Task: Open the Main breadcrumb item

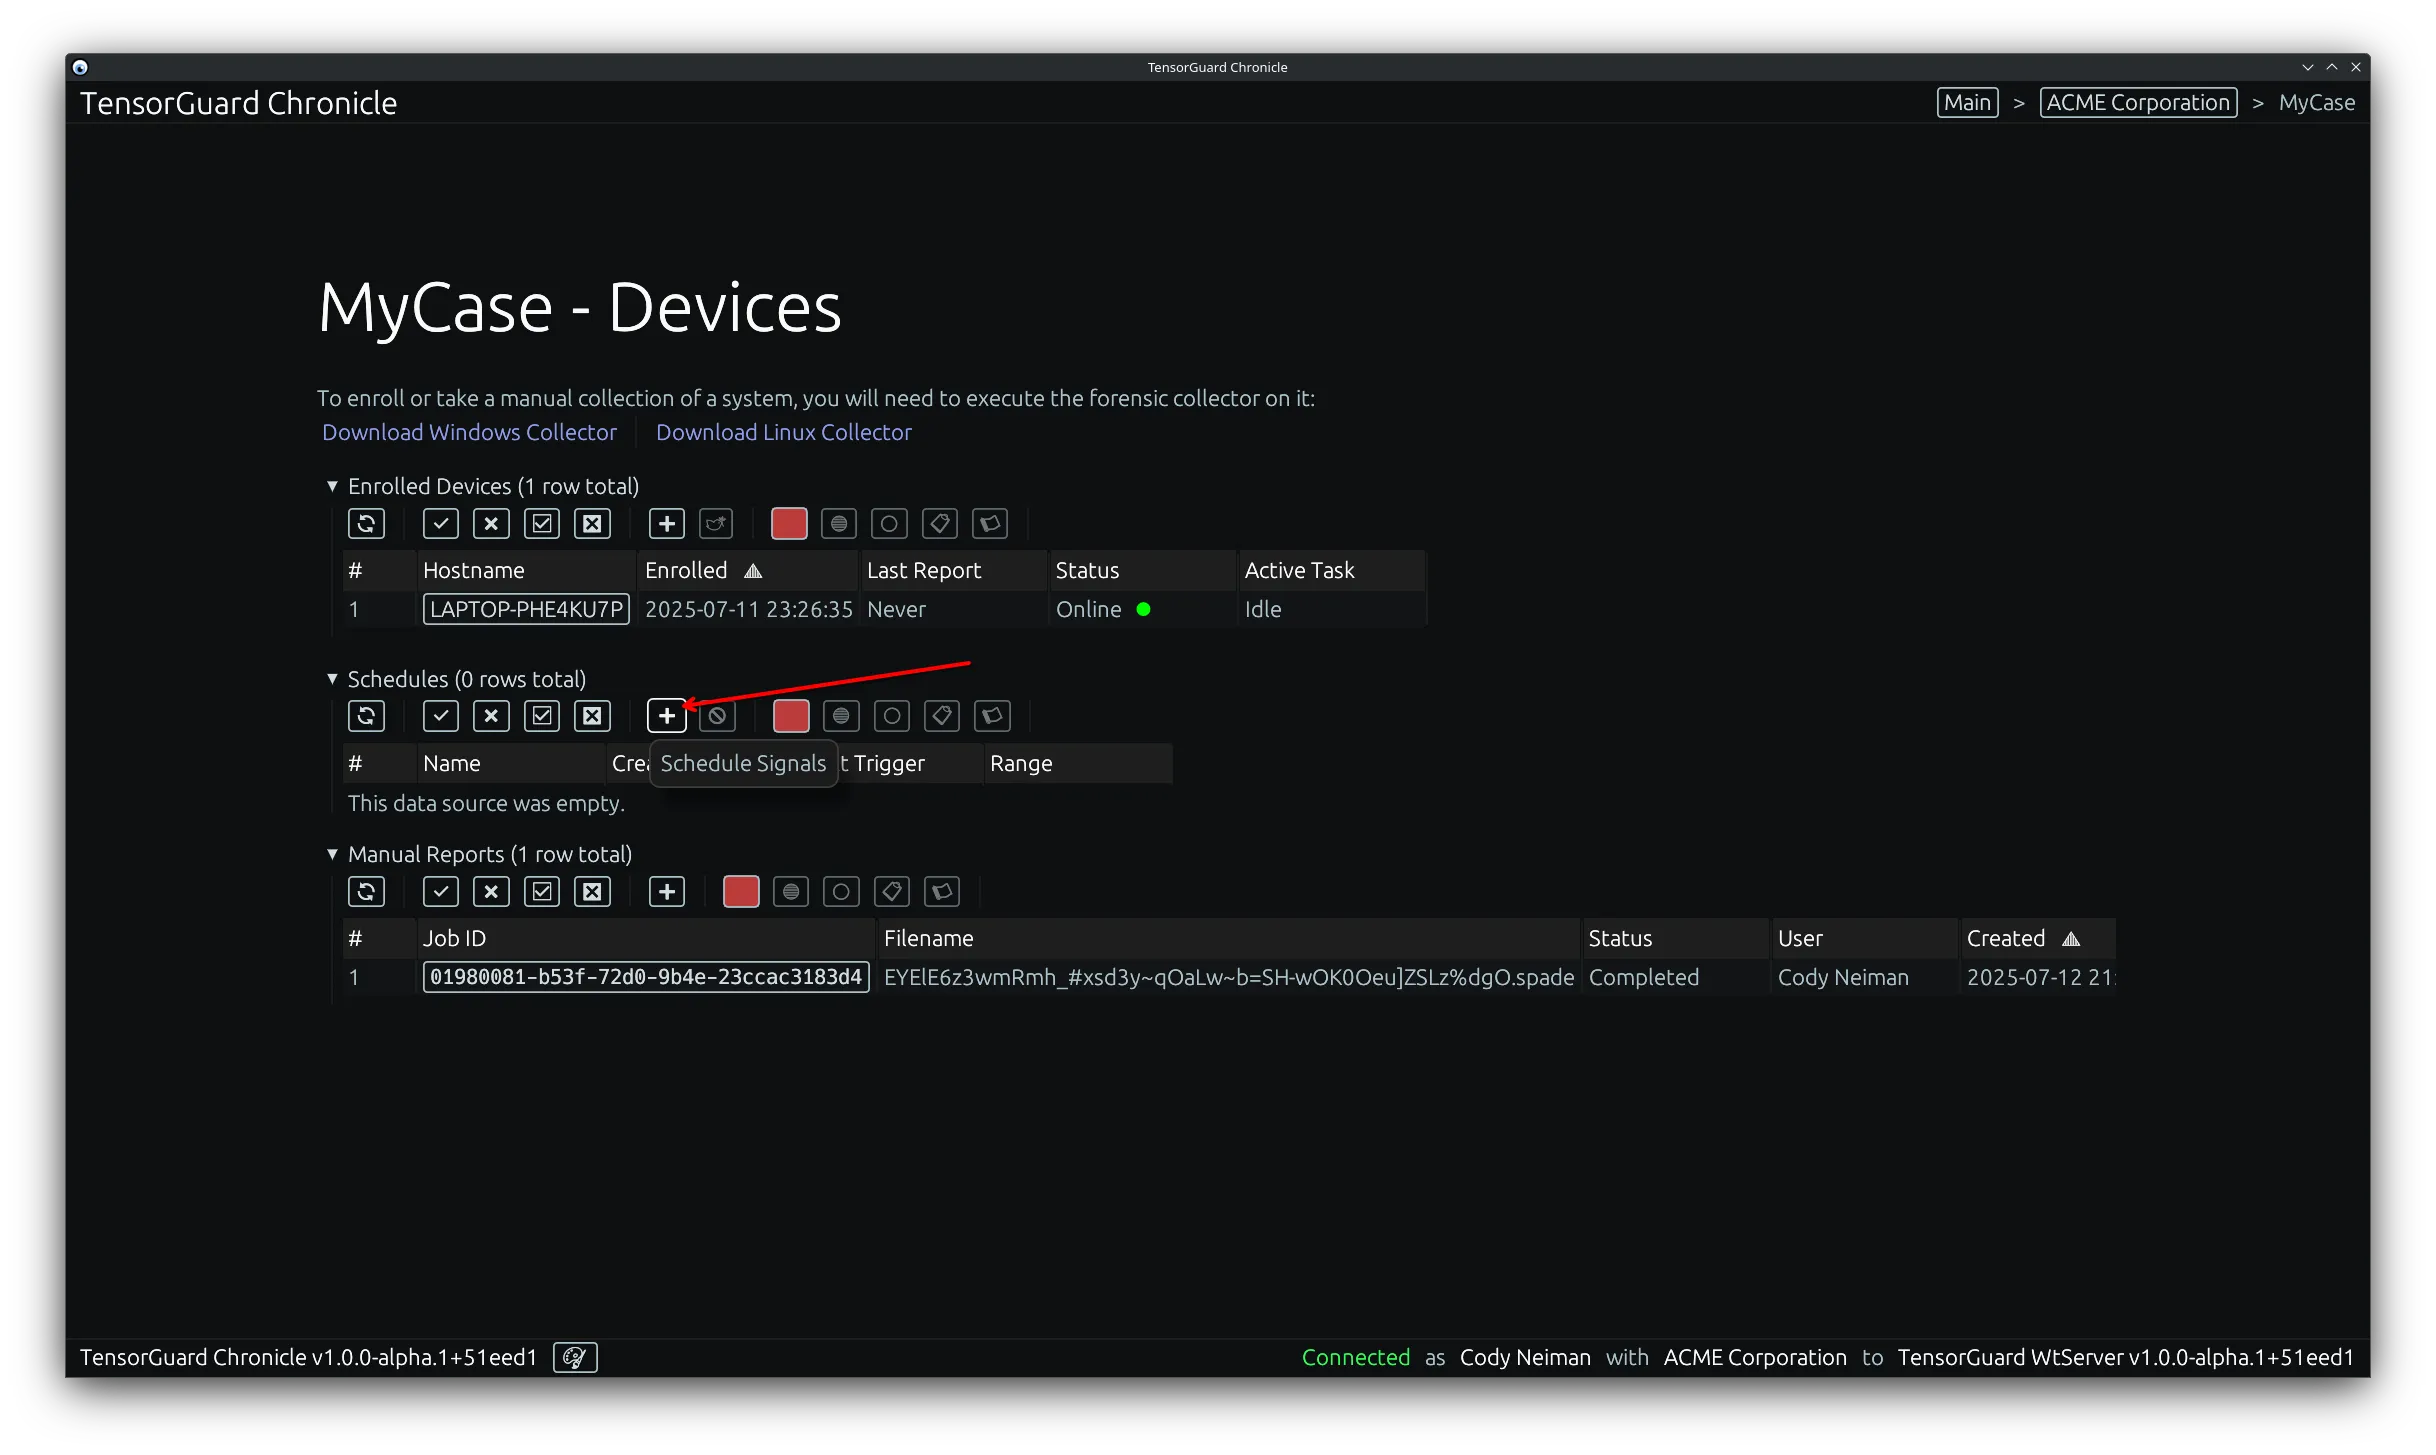Action: click(1966, 102)
